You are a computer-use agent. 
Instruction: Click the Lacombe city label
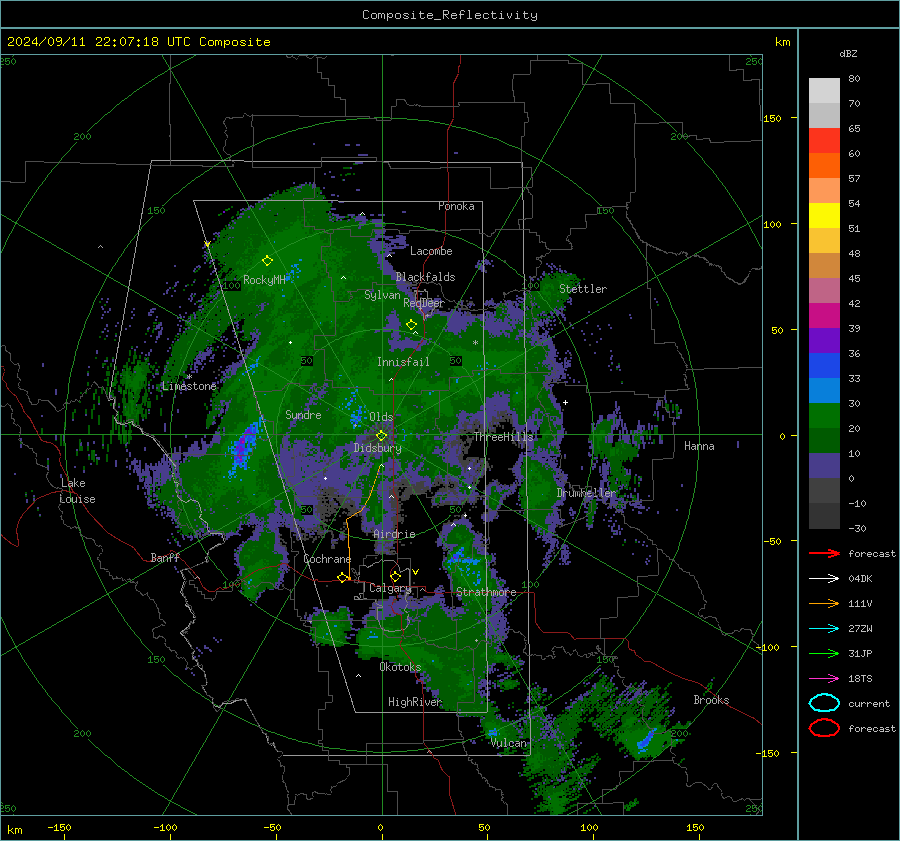431,251
